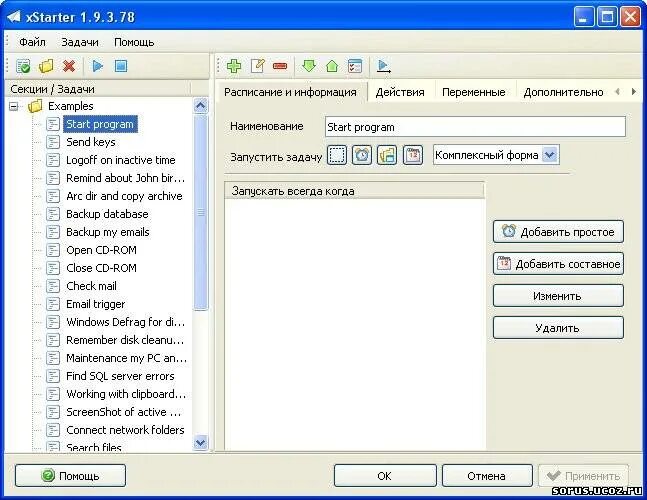Click the run-step play icon with arrow
The width and height of the screenshot is (647, 500).
pyautogui.click(x=384, y=66)
